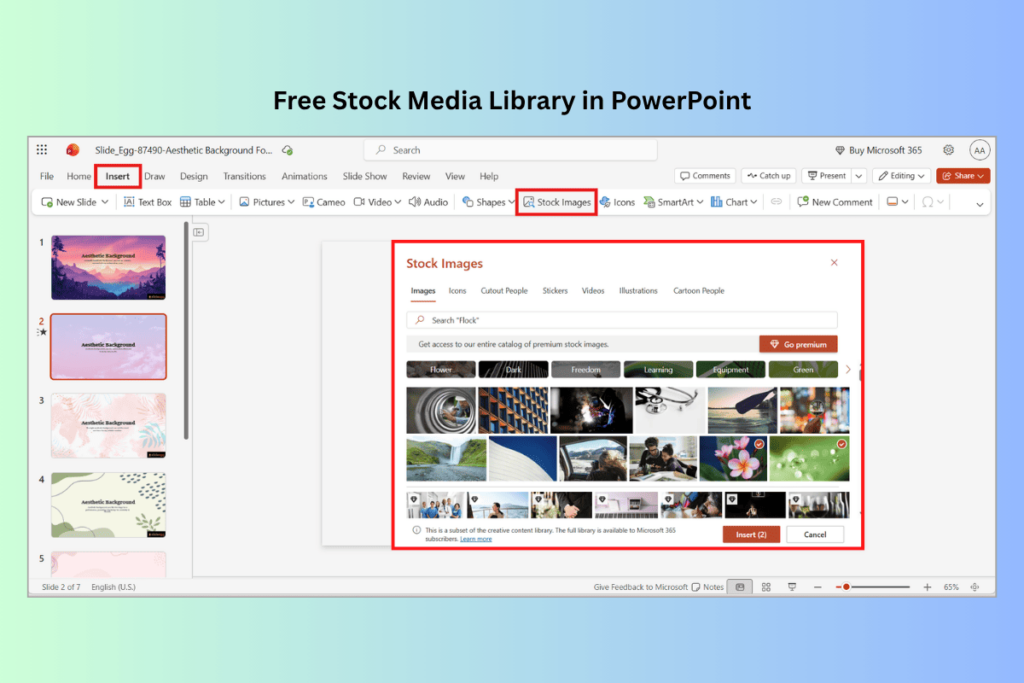Image resolution: width=1024 pixels, height=683 pixels.
Task: Open the Editing mode dropdown
Action: point(901,176)
